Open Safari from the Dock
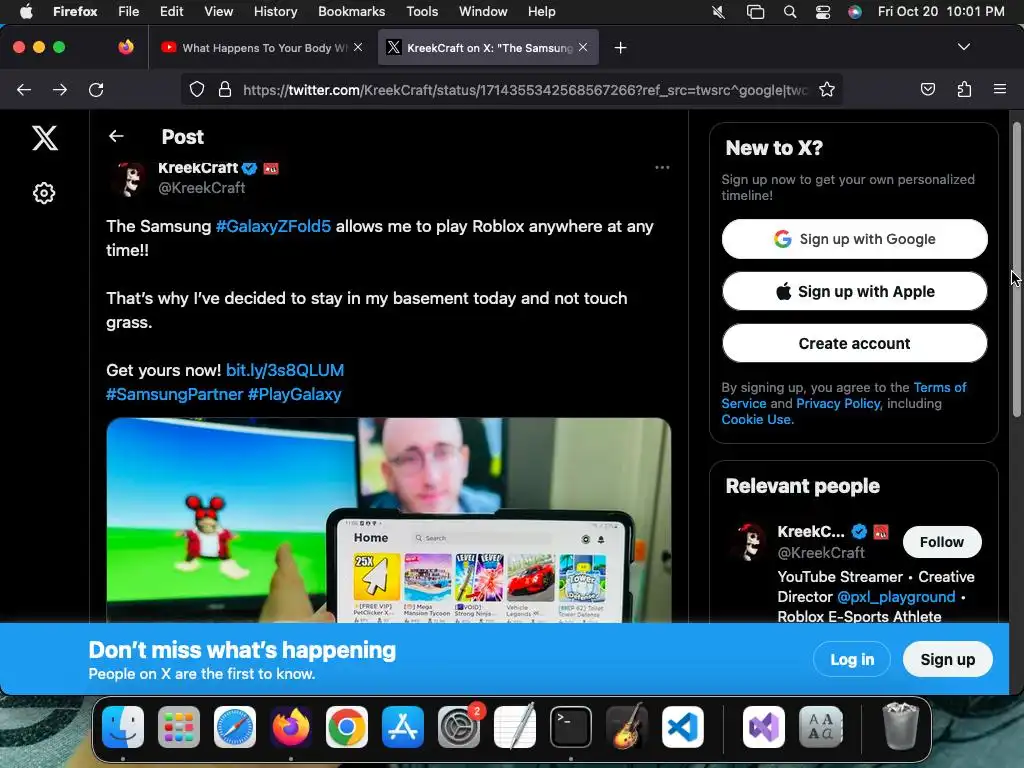 tap(235, 727)
